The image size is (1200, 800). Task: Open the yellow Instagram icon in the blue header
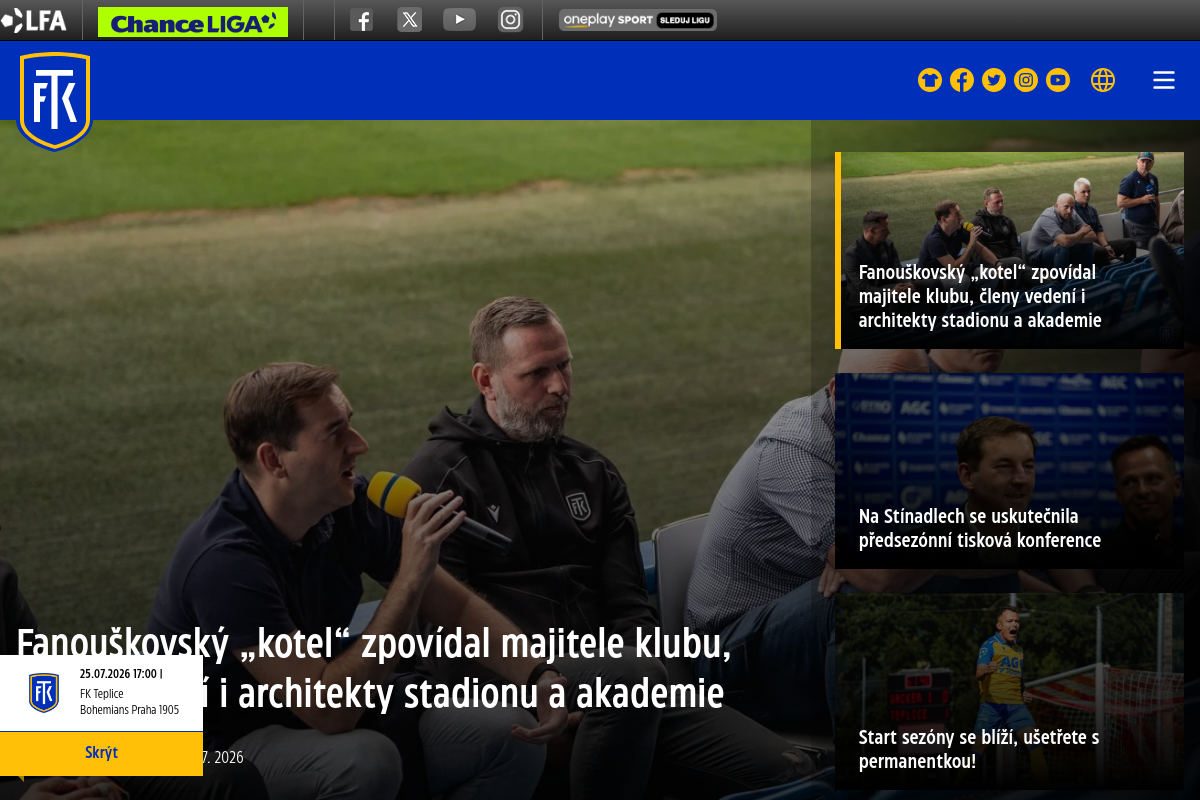tap(1026, 80)
